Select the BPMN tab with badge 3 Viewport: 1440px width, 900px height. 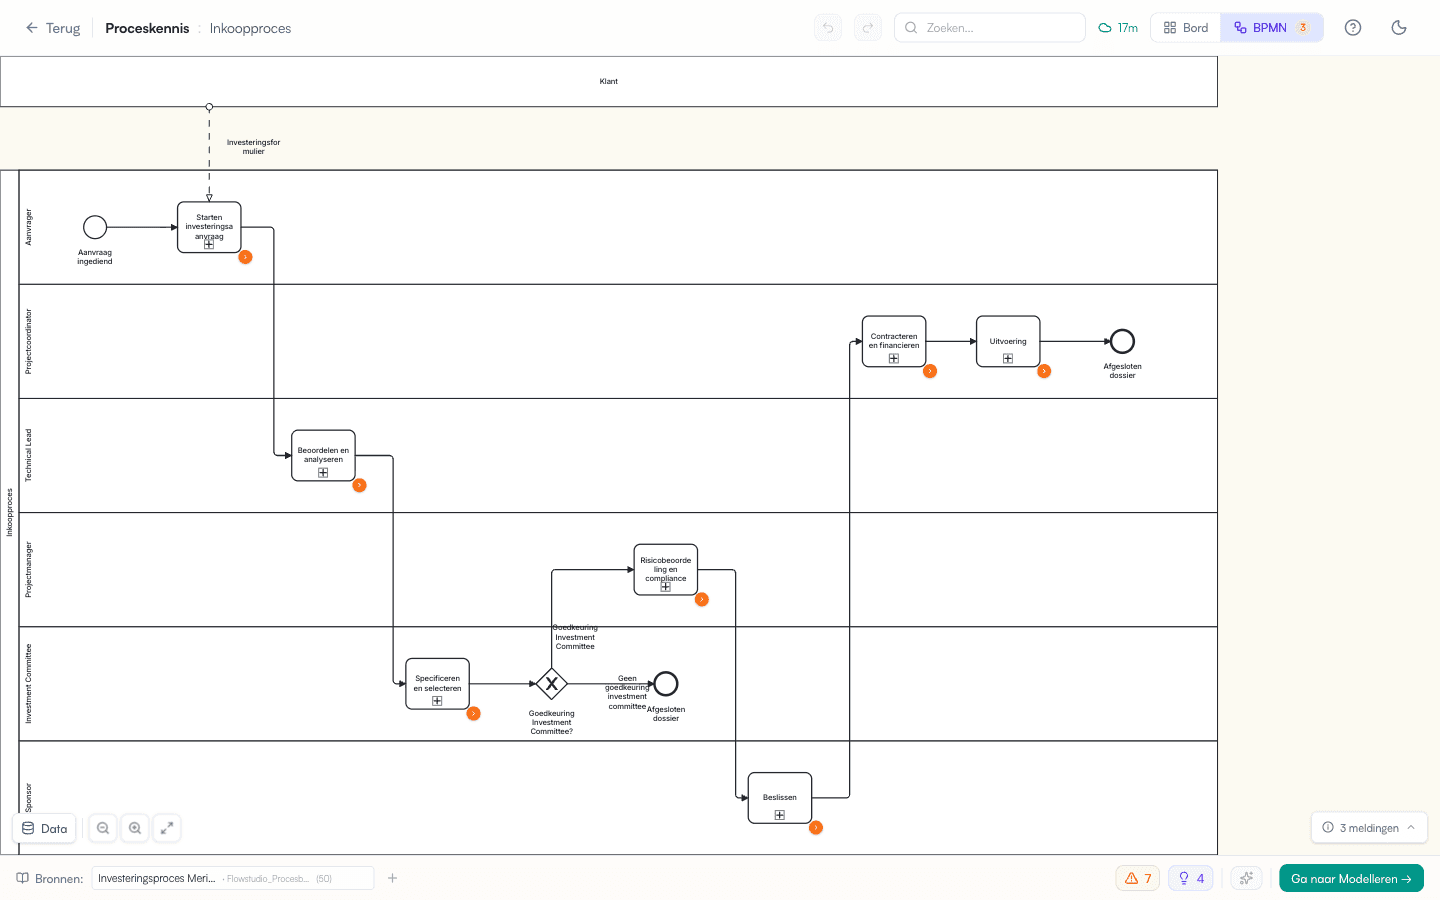pos(1270,27)
